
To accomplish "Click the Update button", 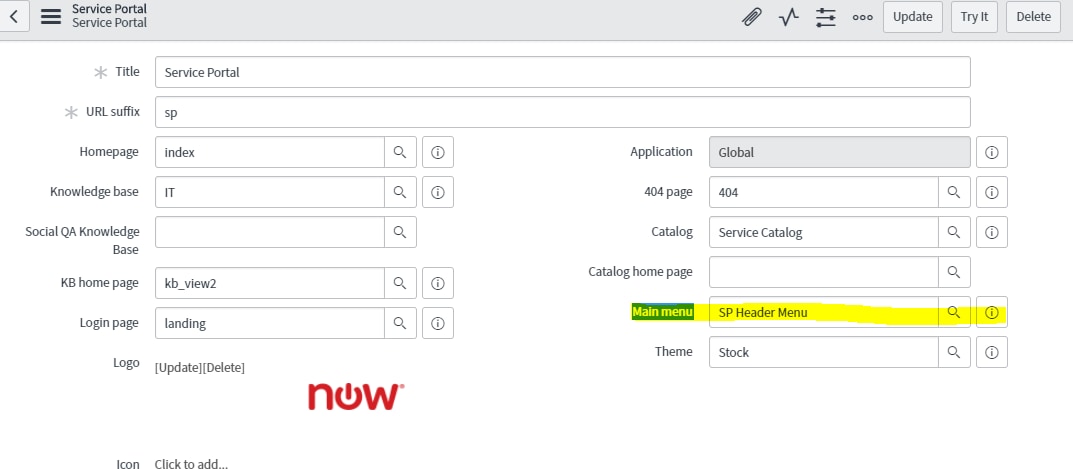I will tap(913, 17).
